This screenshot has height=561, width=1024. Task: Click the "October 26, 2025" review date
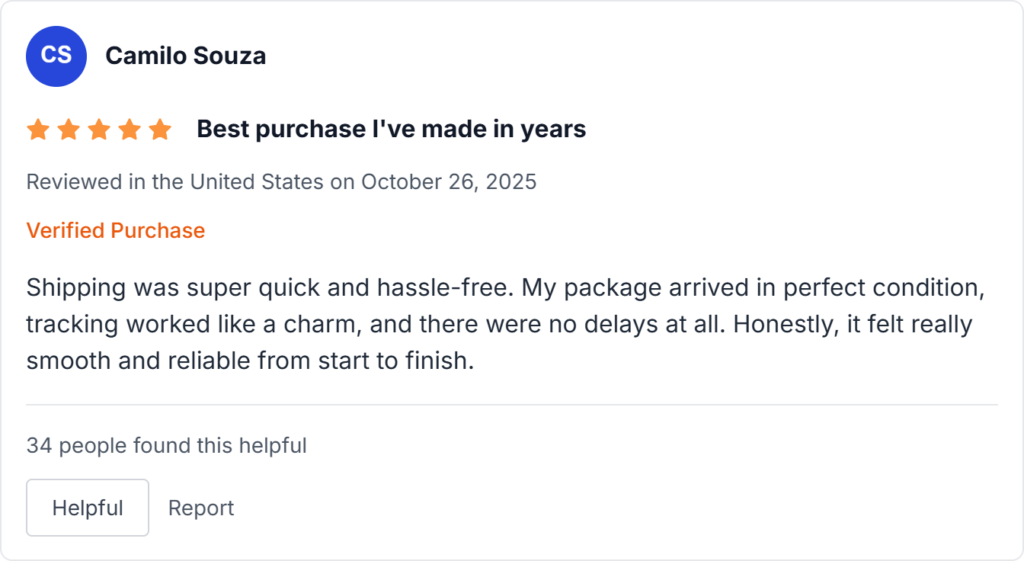(x=448, y=182)
